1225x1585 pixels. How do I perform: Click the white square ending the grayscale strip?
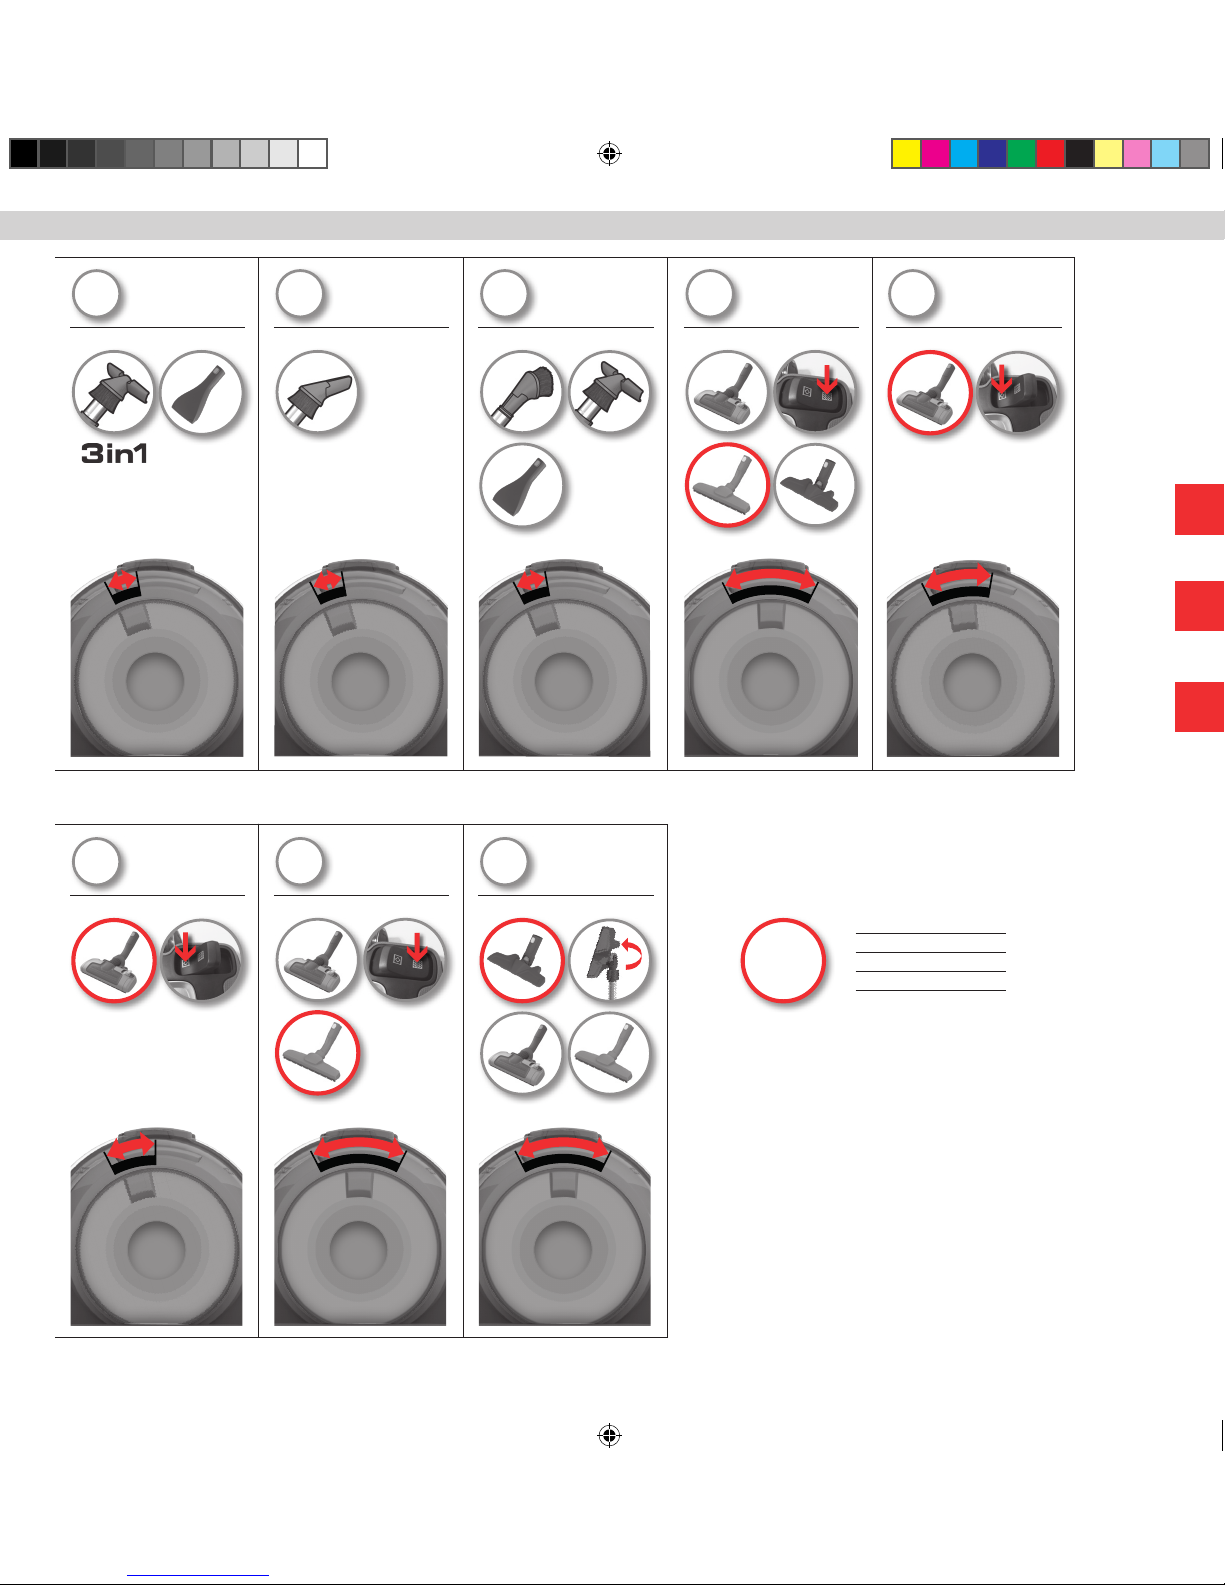313,153
